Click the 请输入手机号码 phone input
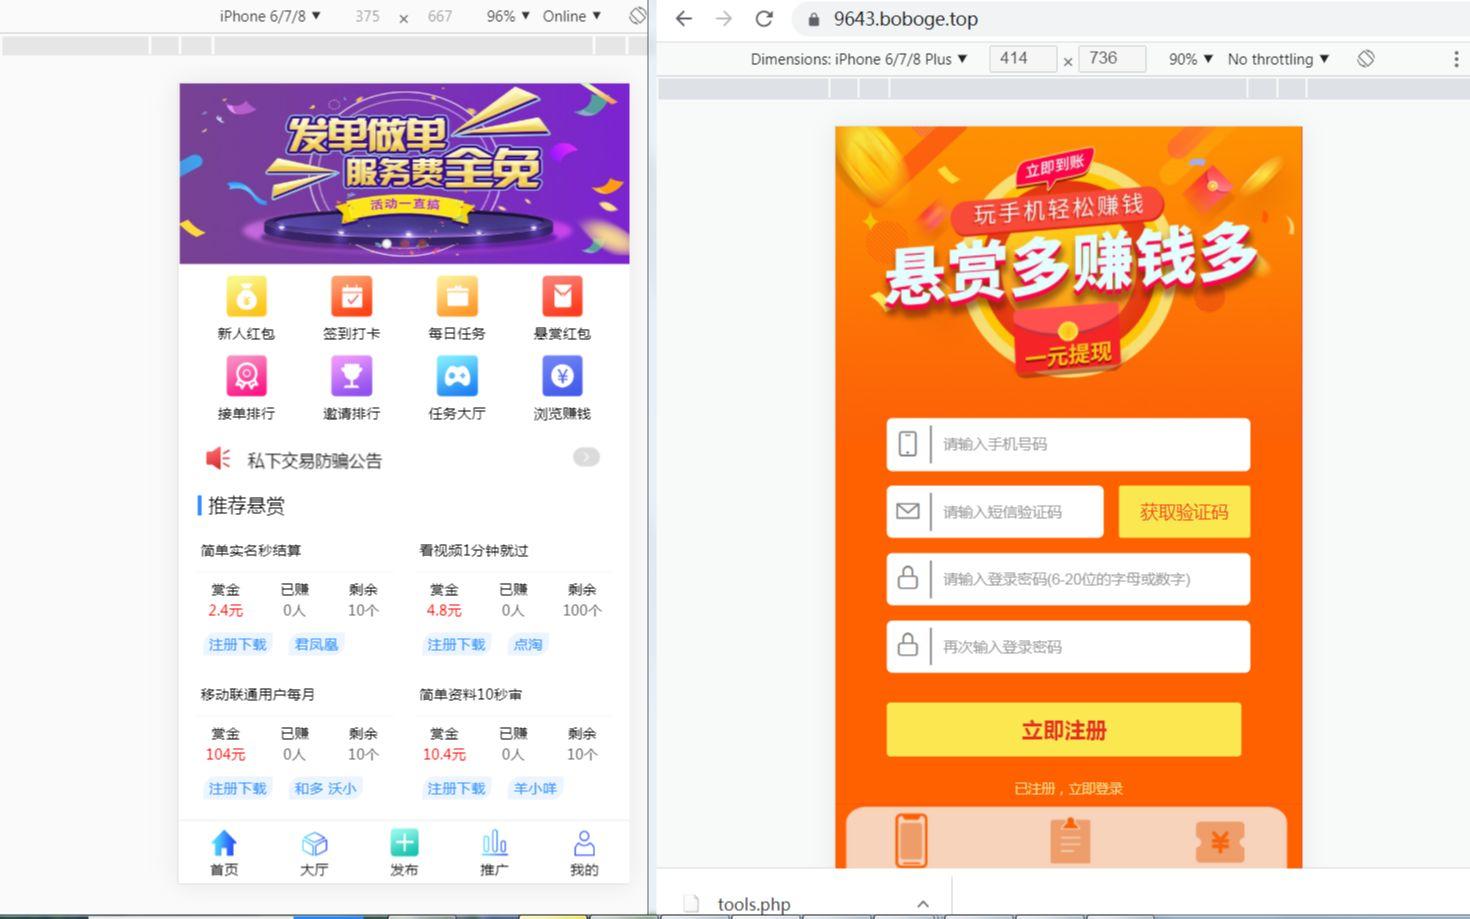The height and width of the screenshot is (919, 1470). tap(1068, 444)
